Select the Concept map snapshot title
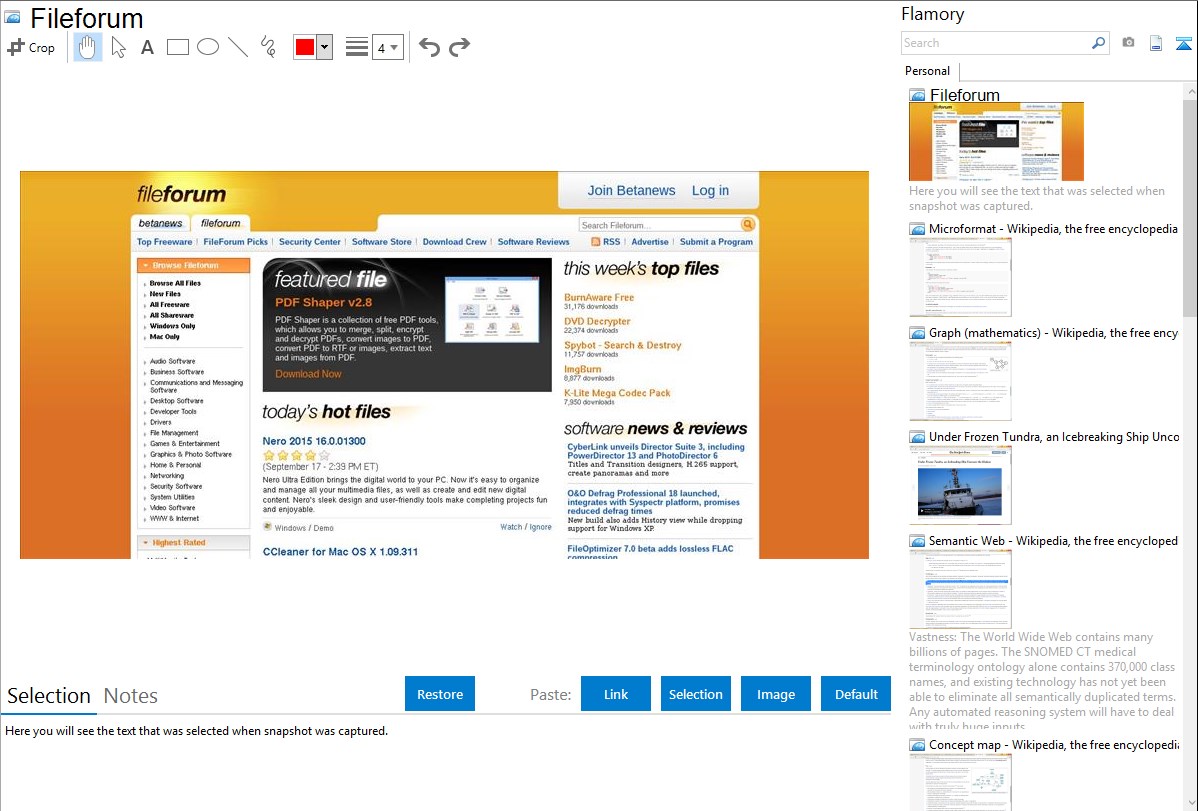The height and width of the screenshot is (811, 1198). click(x=1054, y=744)
